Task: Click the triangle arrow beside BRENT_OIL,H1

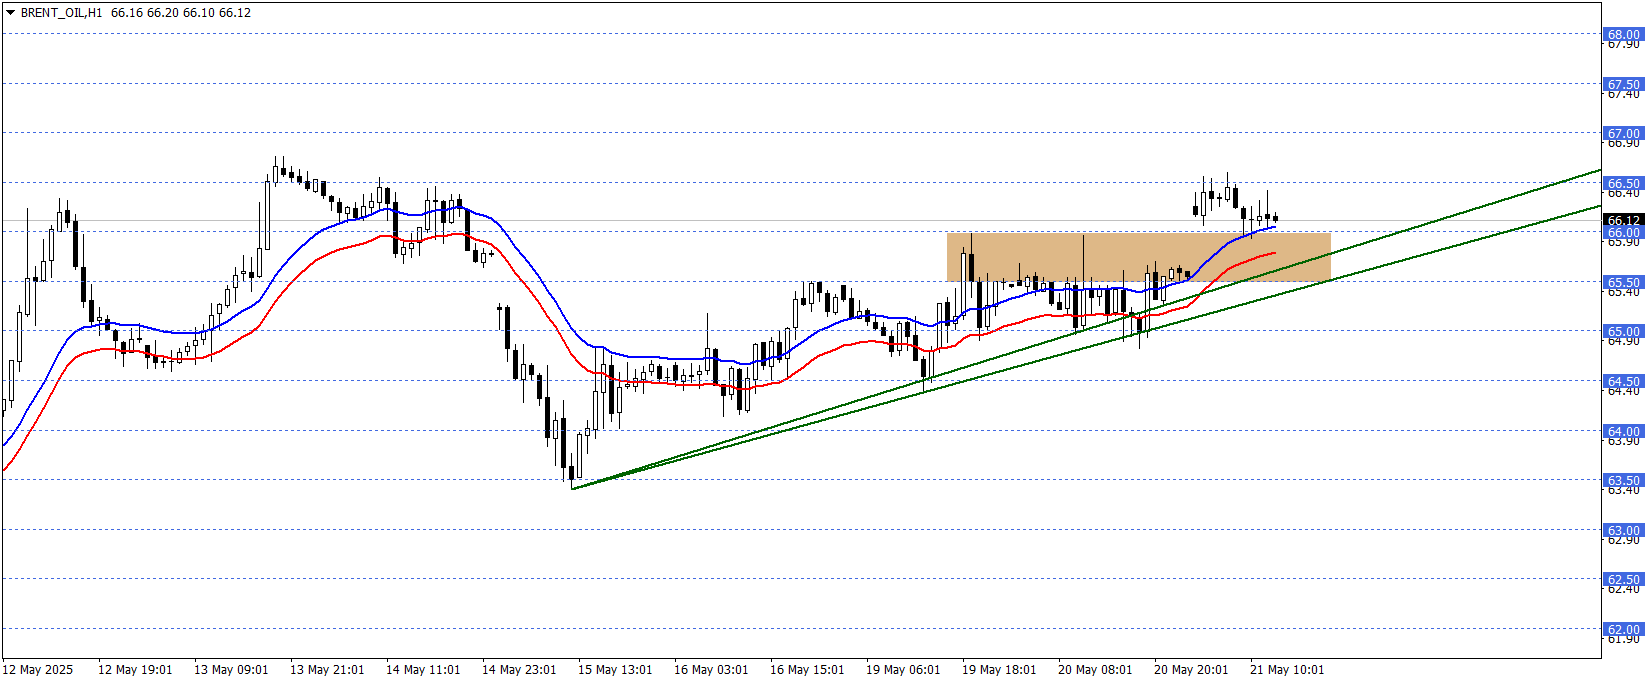Action: point(11,13)
